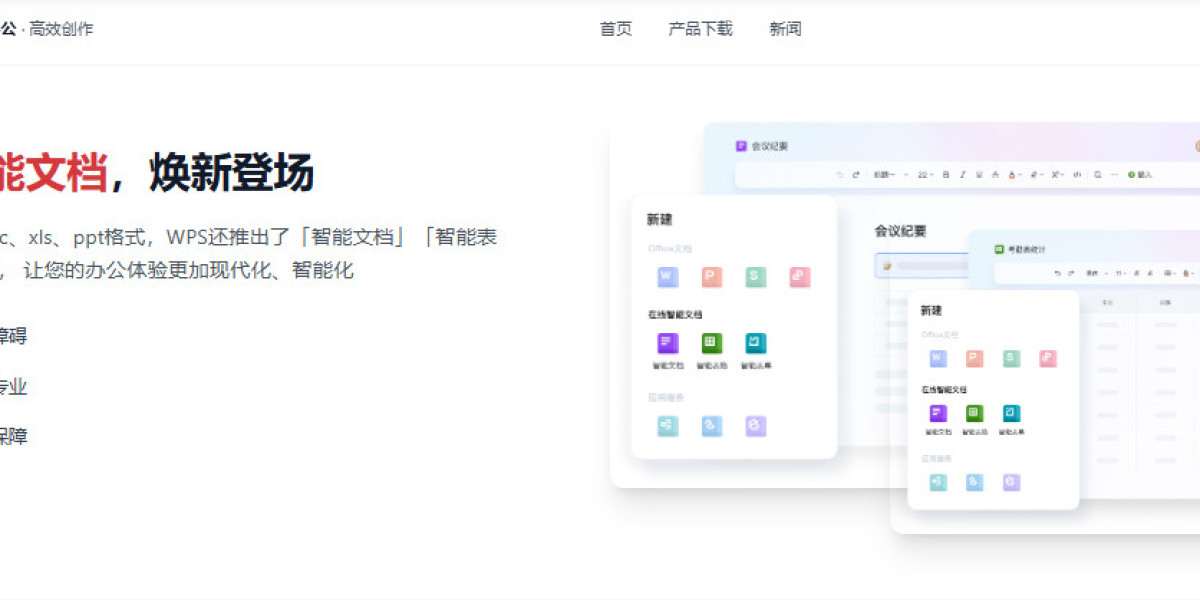Choose the green S spreadsheet icon in larger 新建 panel
The height and width of the screenshot is (600, 1200).
coord(756,277)
